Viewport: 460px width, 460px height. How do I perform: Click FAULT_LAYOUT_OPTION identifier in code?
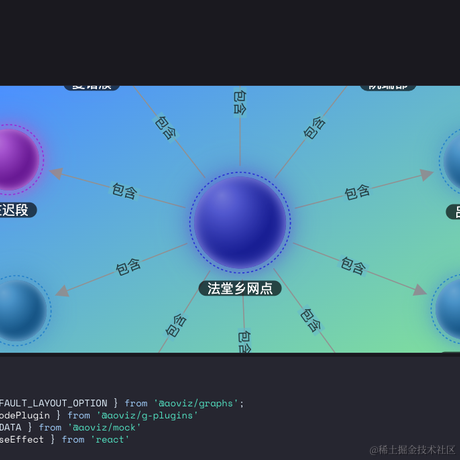coord(53,403)
